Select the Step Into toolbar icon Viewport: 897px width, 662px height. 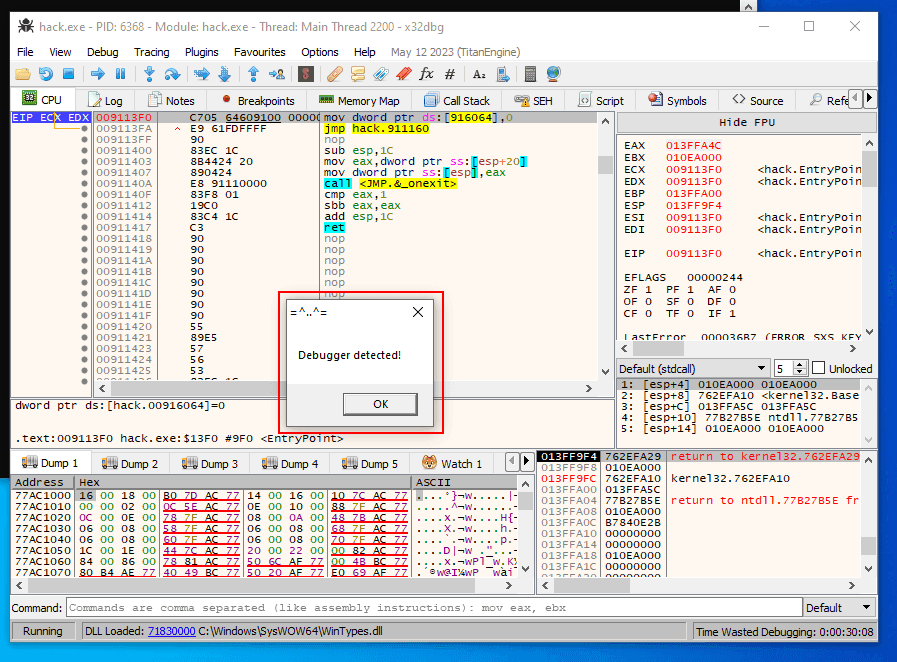[150, 74]
